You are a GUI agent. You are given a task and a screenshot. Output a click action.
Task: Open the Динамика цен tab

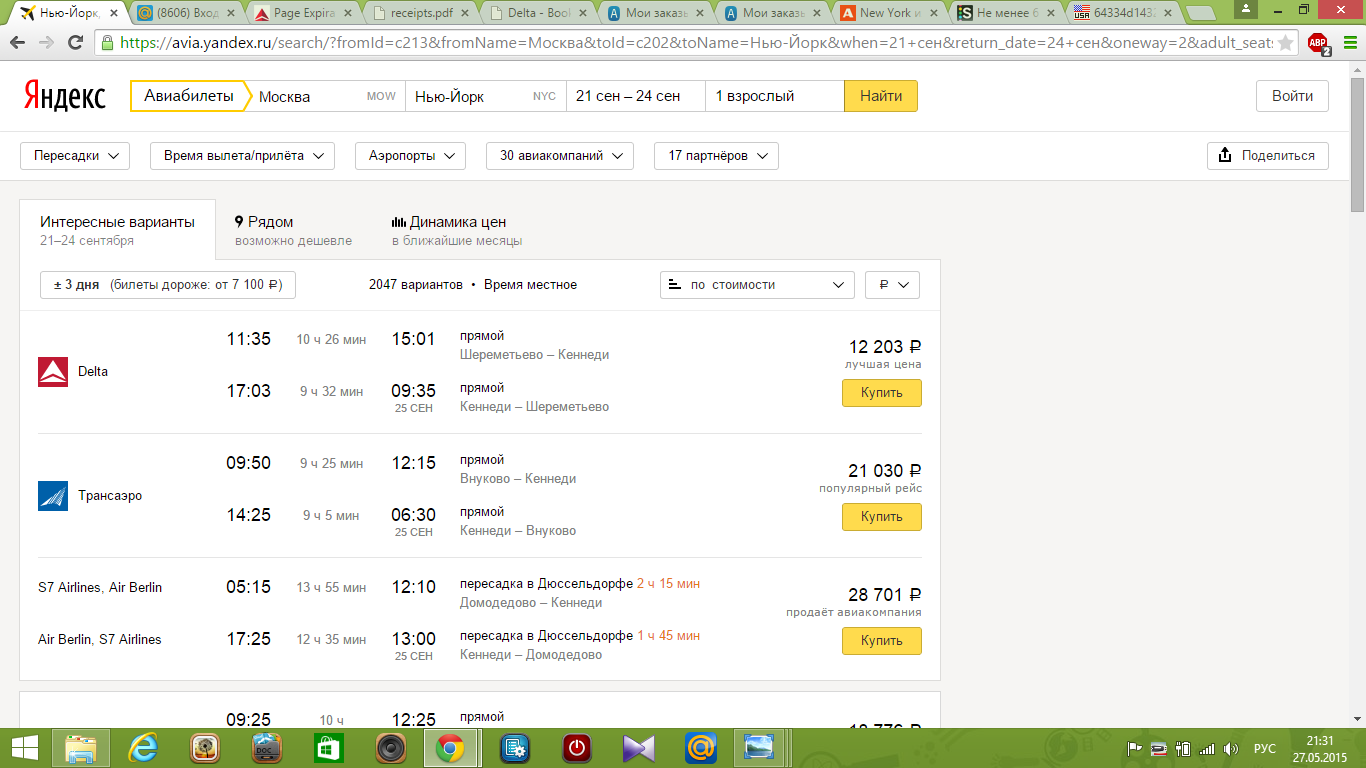456,230
